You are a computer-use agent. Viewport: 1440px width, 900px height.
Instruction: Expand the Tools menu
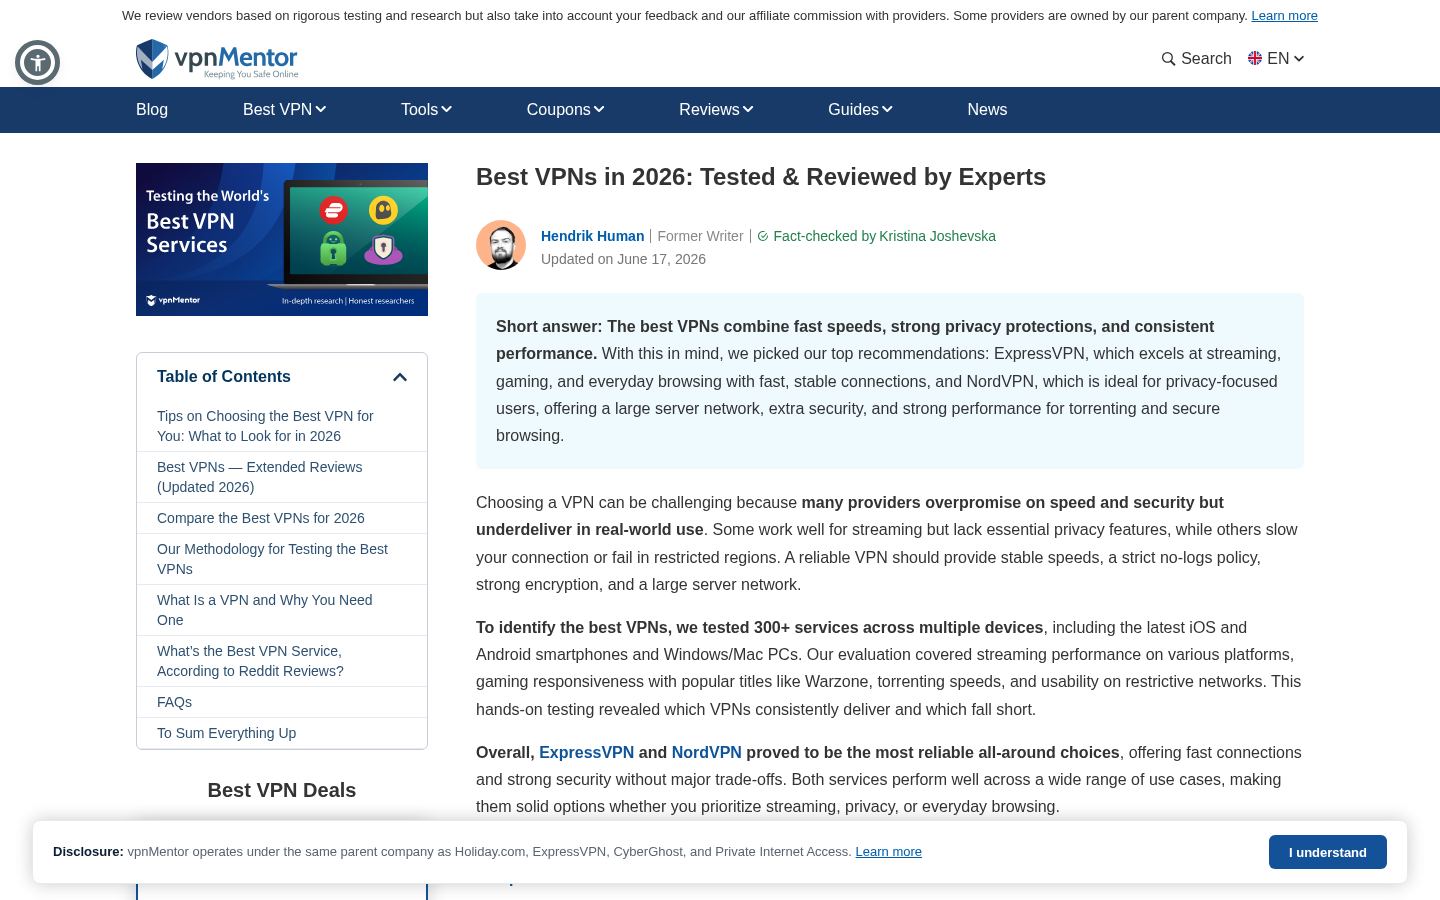pos(426,110)
